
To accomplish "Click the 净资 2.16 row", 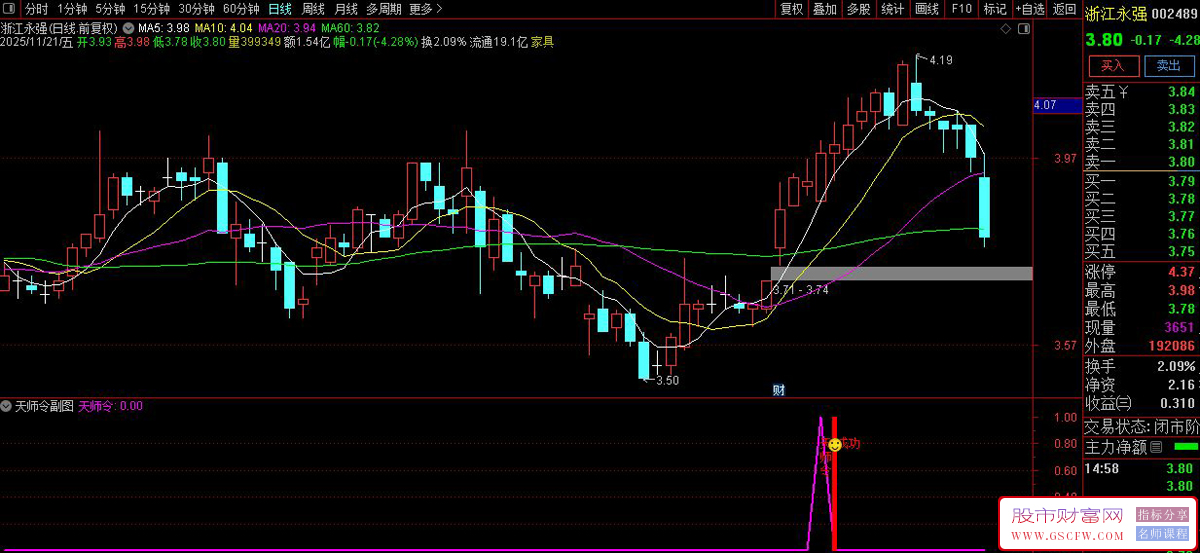I will [1140, 384].
